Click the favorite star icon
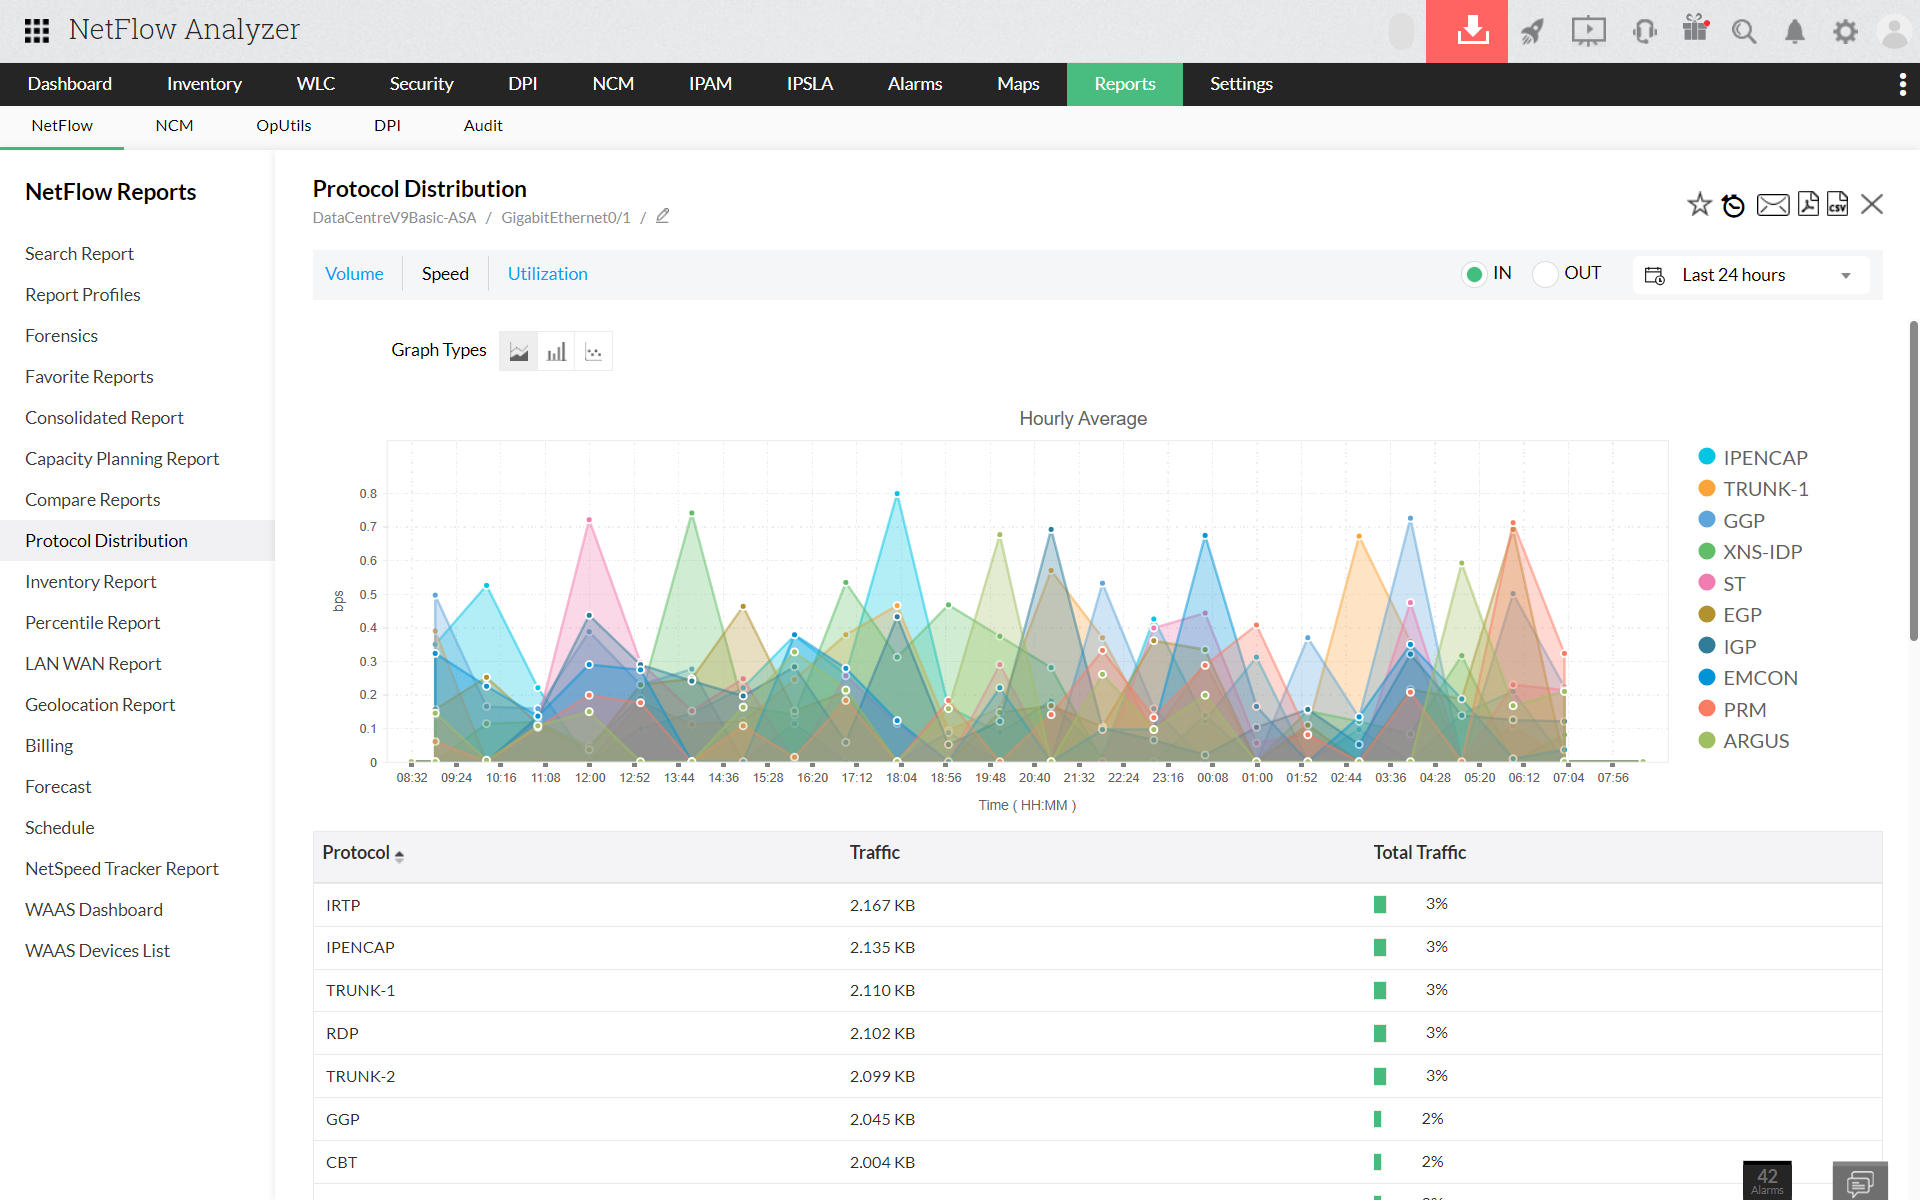The width and height of the screenshot is (1920, 1200). (x=1697, y=205)
